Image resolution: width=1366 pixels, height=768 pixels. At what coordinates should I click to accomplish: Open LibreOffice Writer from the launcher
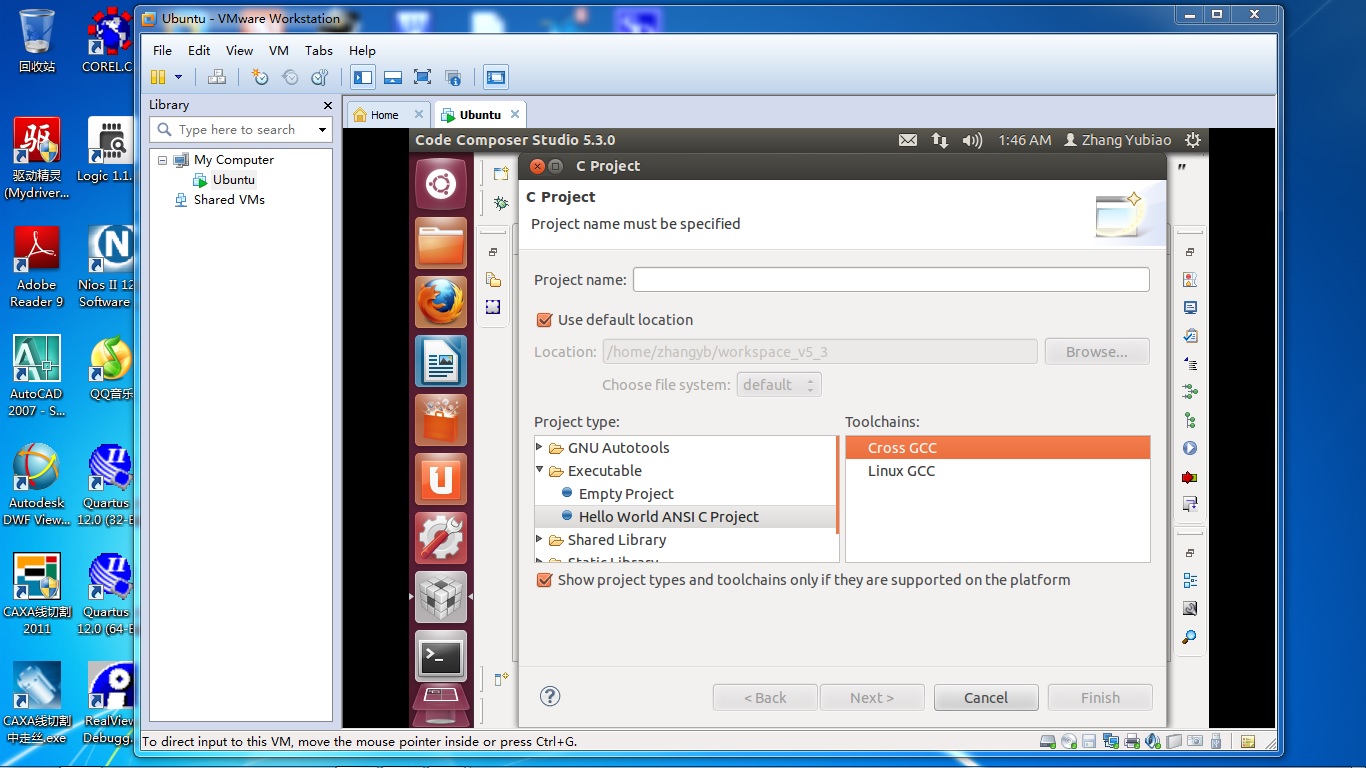[441, 361]
